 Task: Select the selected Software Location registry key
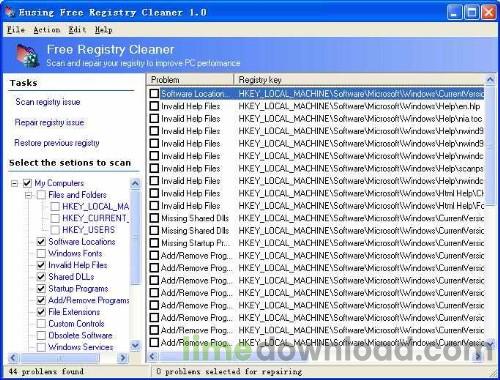[361, 94]
